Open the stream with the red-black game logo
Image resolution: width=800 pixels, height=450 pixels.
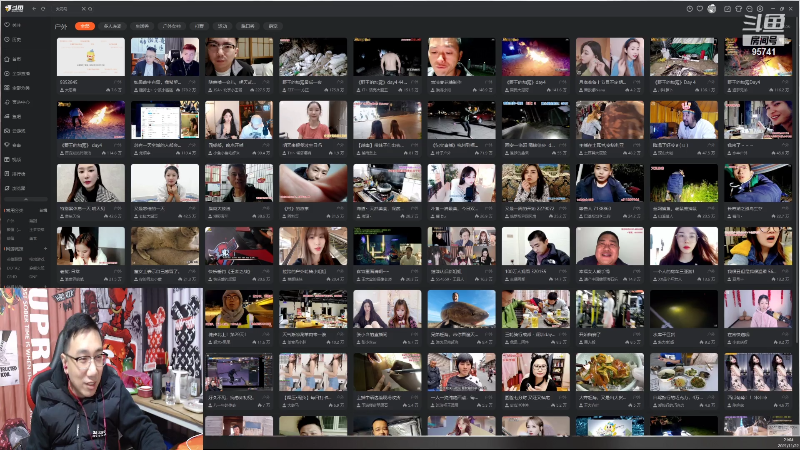pos(239,246)
